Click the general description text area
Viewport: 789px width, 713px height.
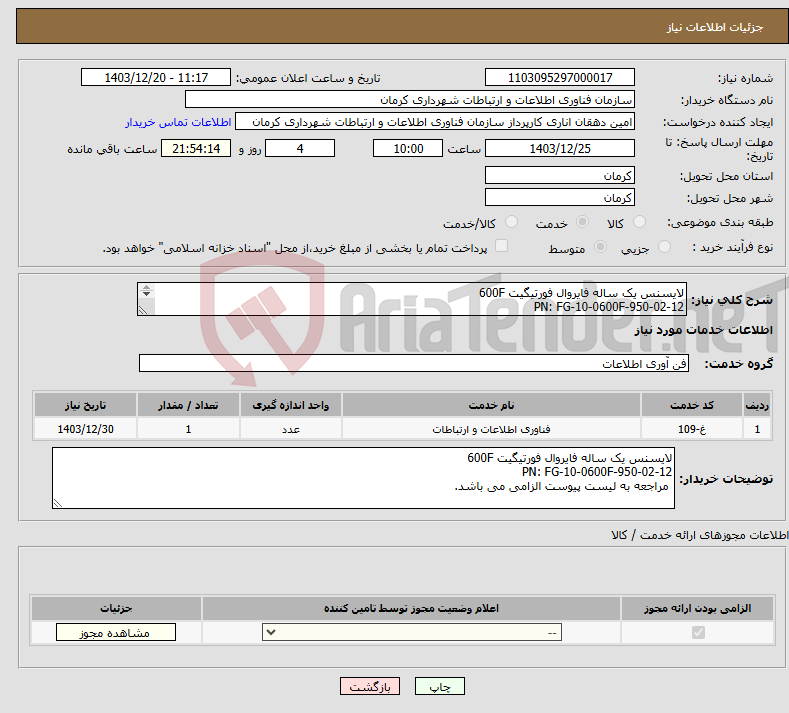(412, 299)
